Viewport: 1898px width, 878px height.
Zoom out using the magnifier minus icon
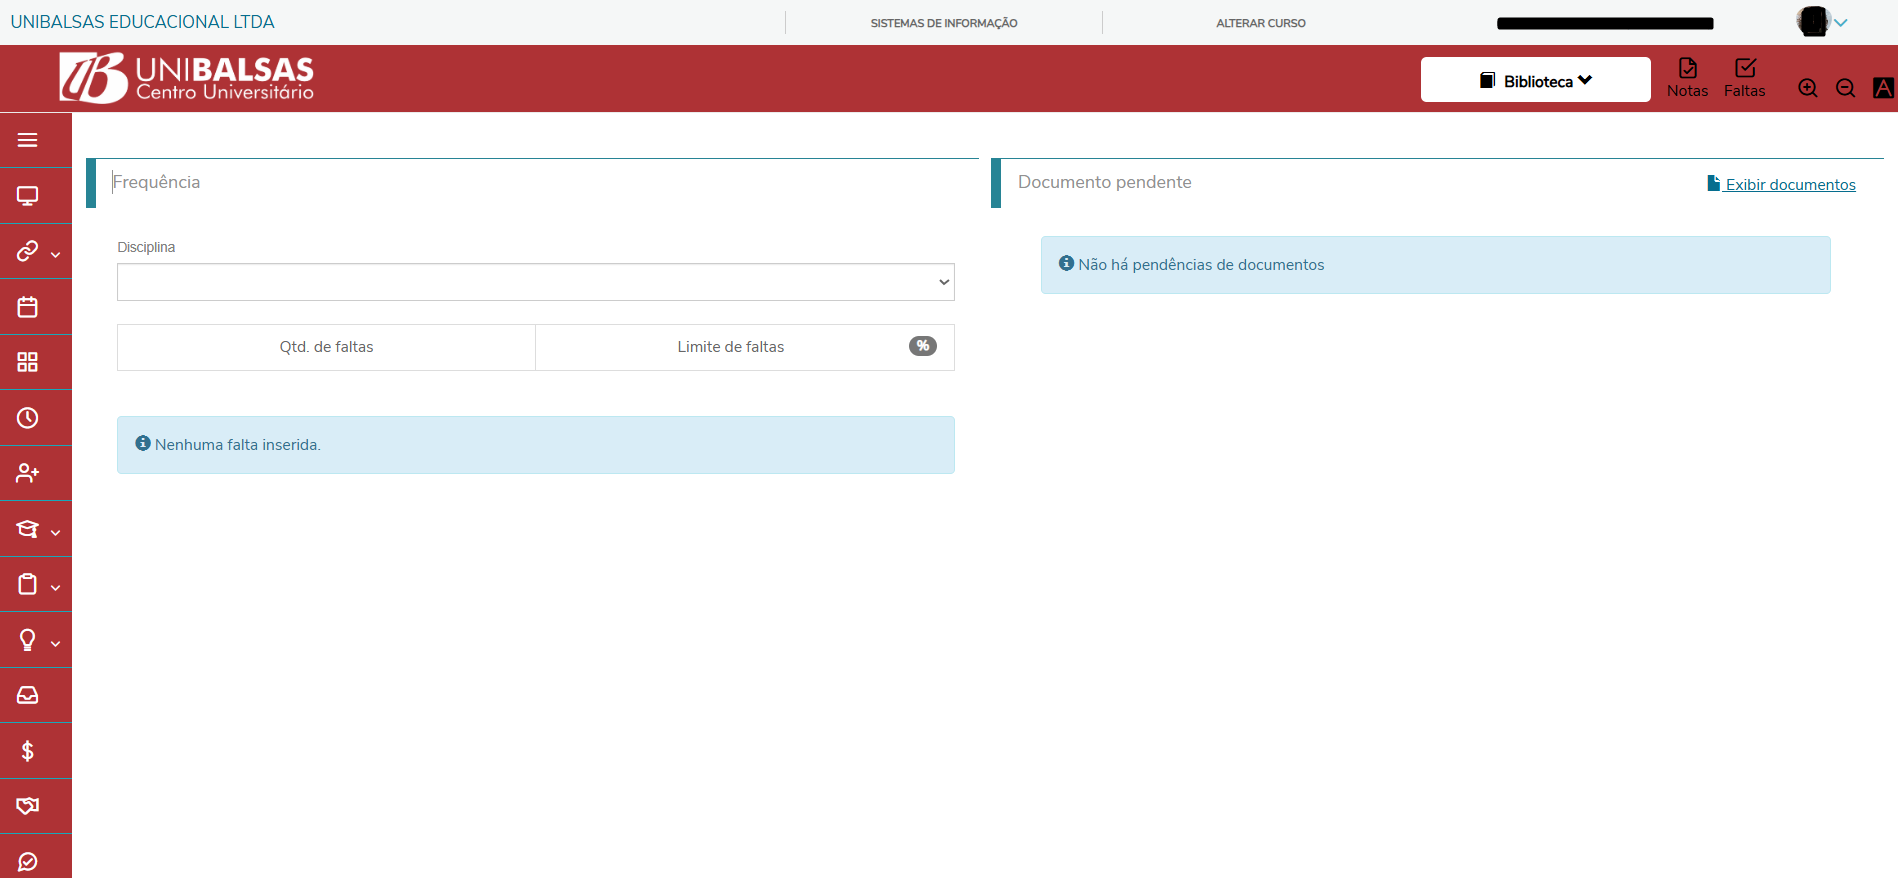[x=1846, y=88]
